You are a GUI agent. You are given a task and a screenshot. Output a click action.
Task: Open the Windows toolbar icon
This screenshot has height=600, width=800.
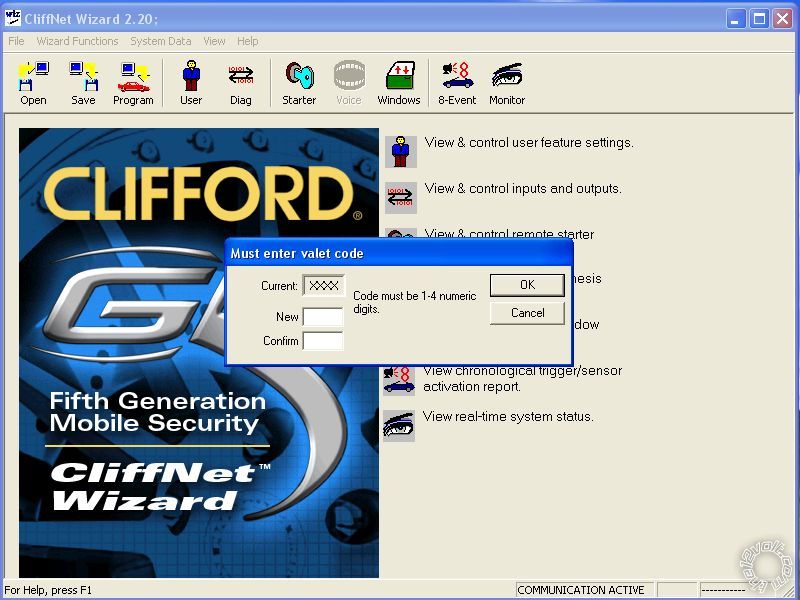pos(399,83)
